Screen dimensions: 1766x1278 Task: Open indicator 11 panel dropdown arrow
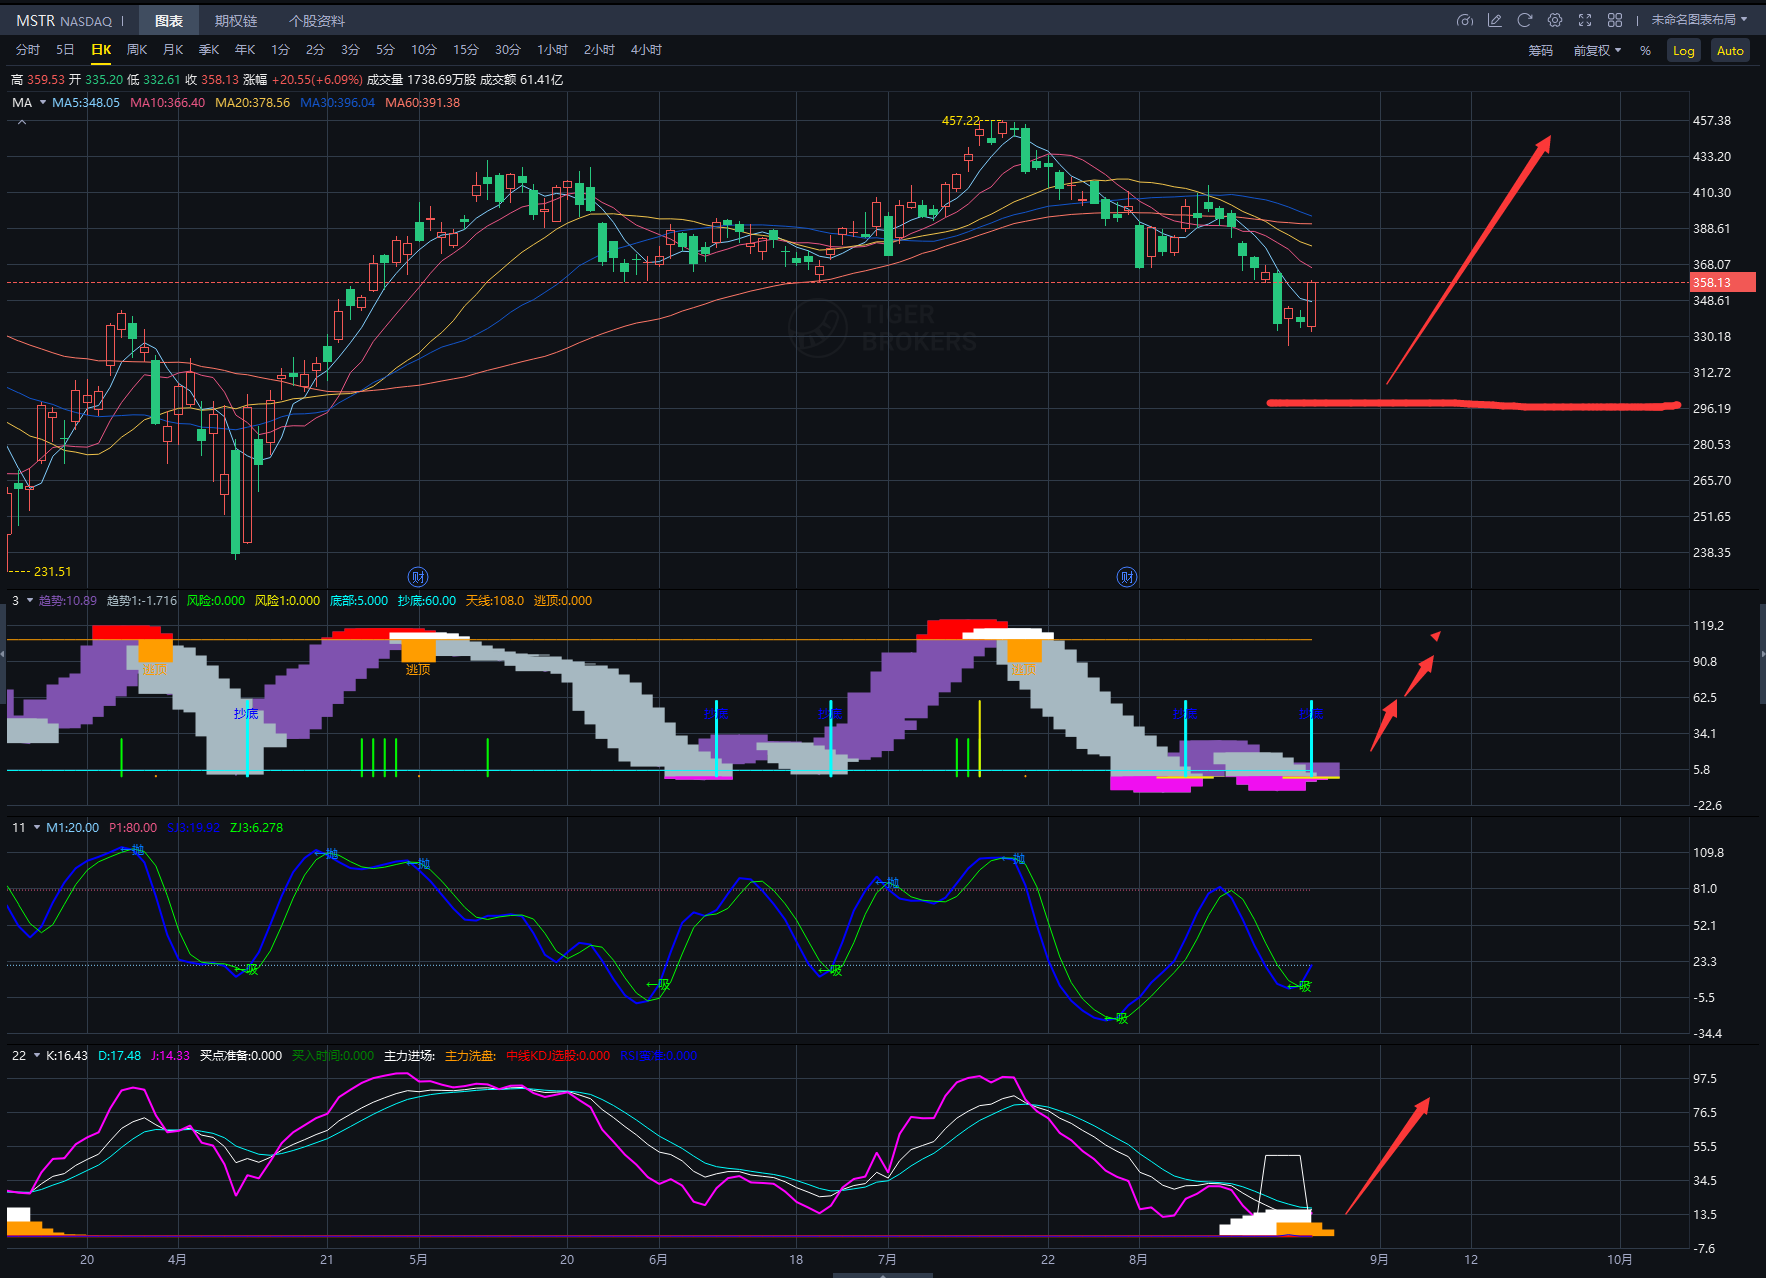point(37,828)
